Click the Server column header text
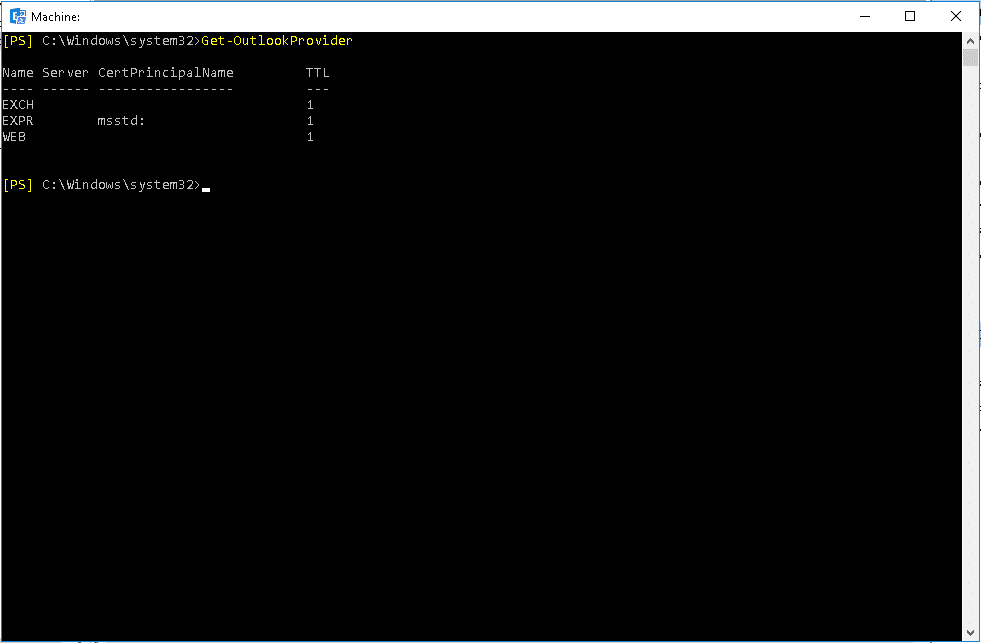Viewport: 981px width, 643px height. pos(65,72)
